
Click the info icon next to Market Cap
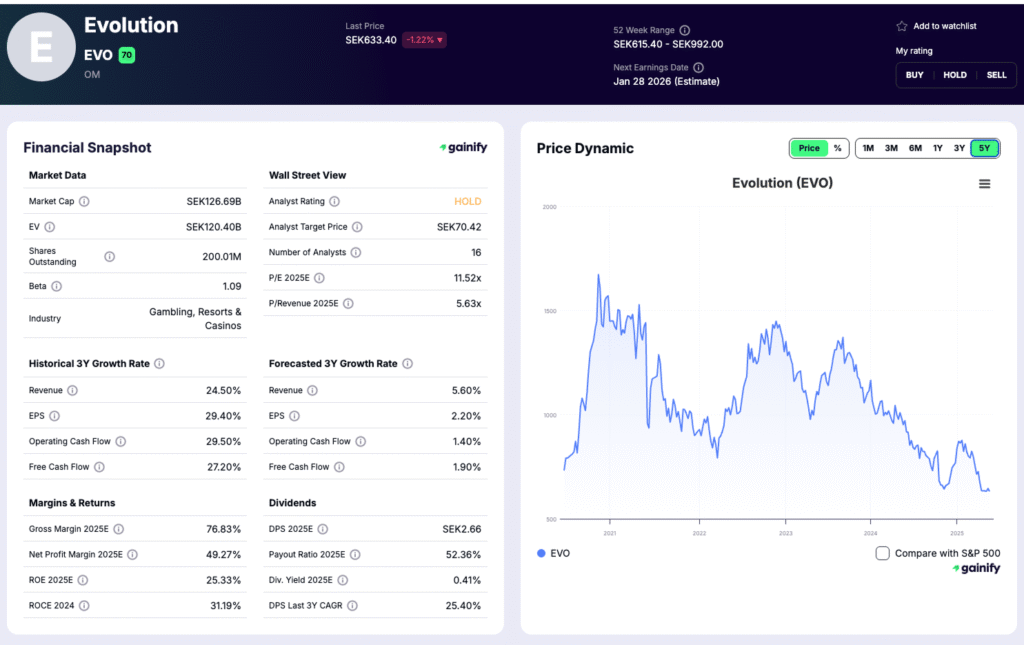84,200
